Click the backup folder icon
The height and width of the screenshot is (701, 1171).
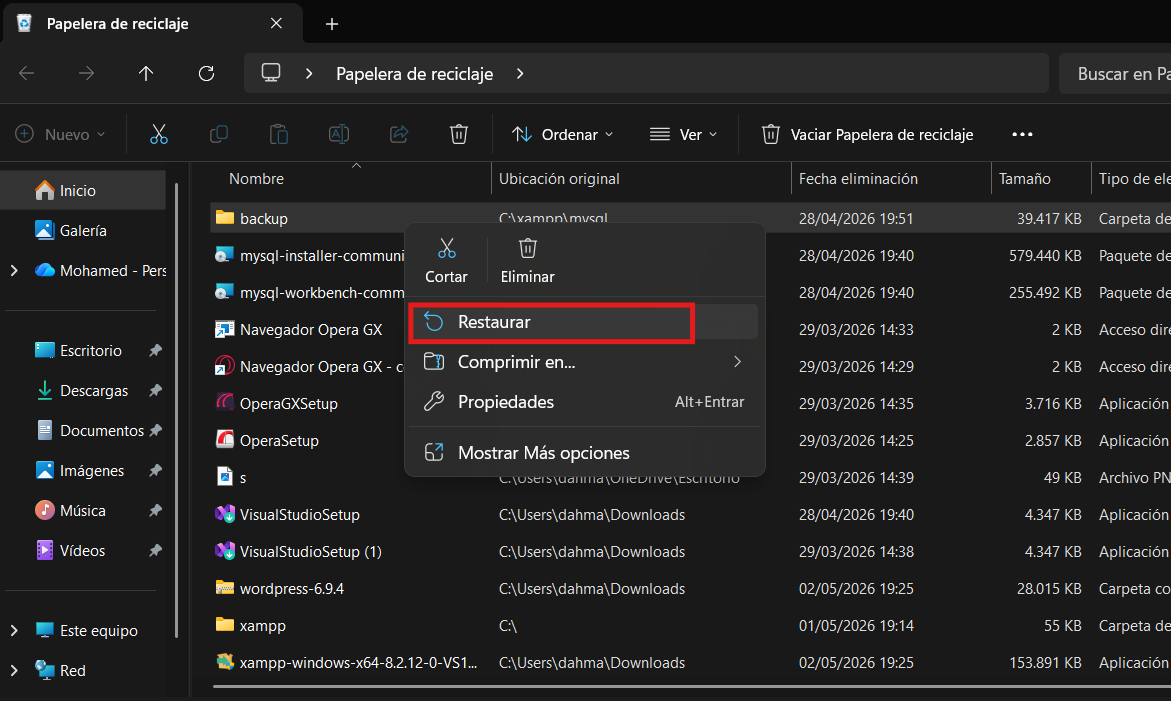225,218
